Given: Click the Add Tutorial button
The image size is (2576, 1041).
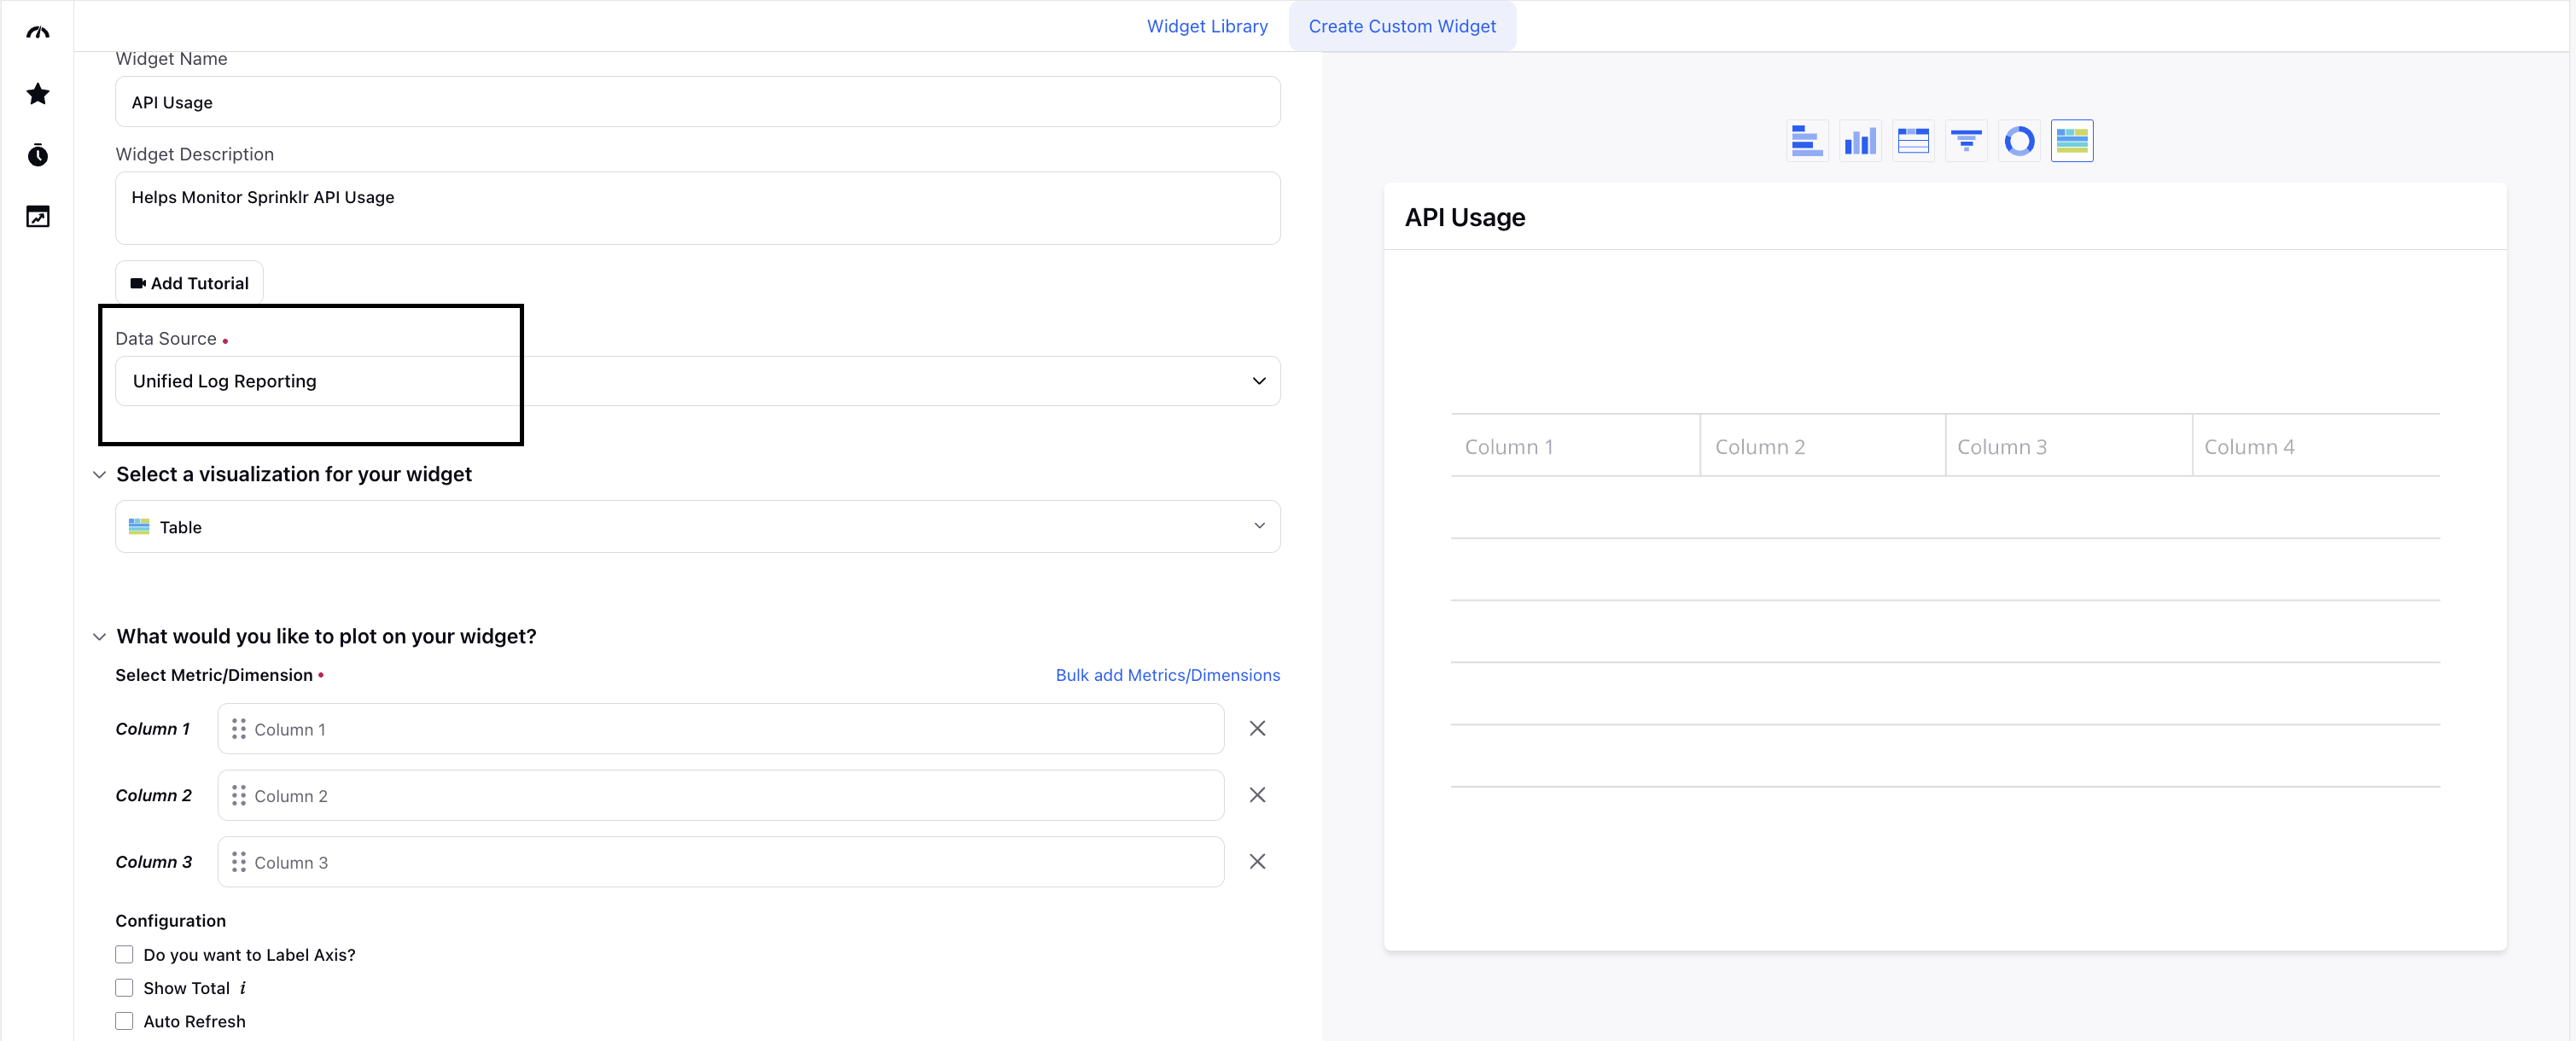Looking at the screenshot, I should (189, 283).
